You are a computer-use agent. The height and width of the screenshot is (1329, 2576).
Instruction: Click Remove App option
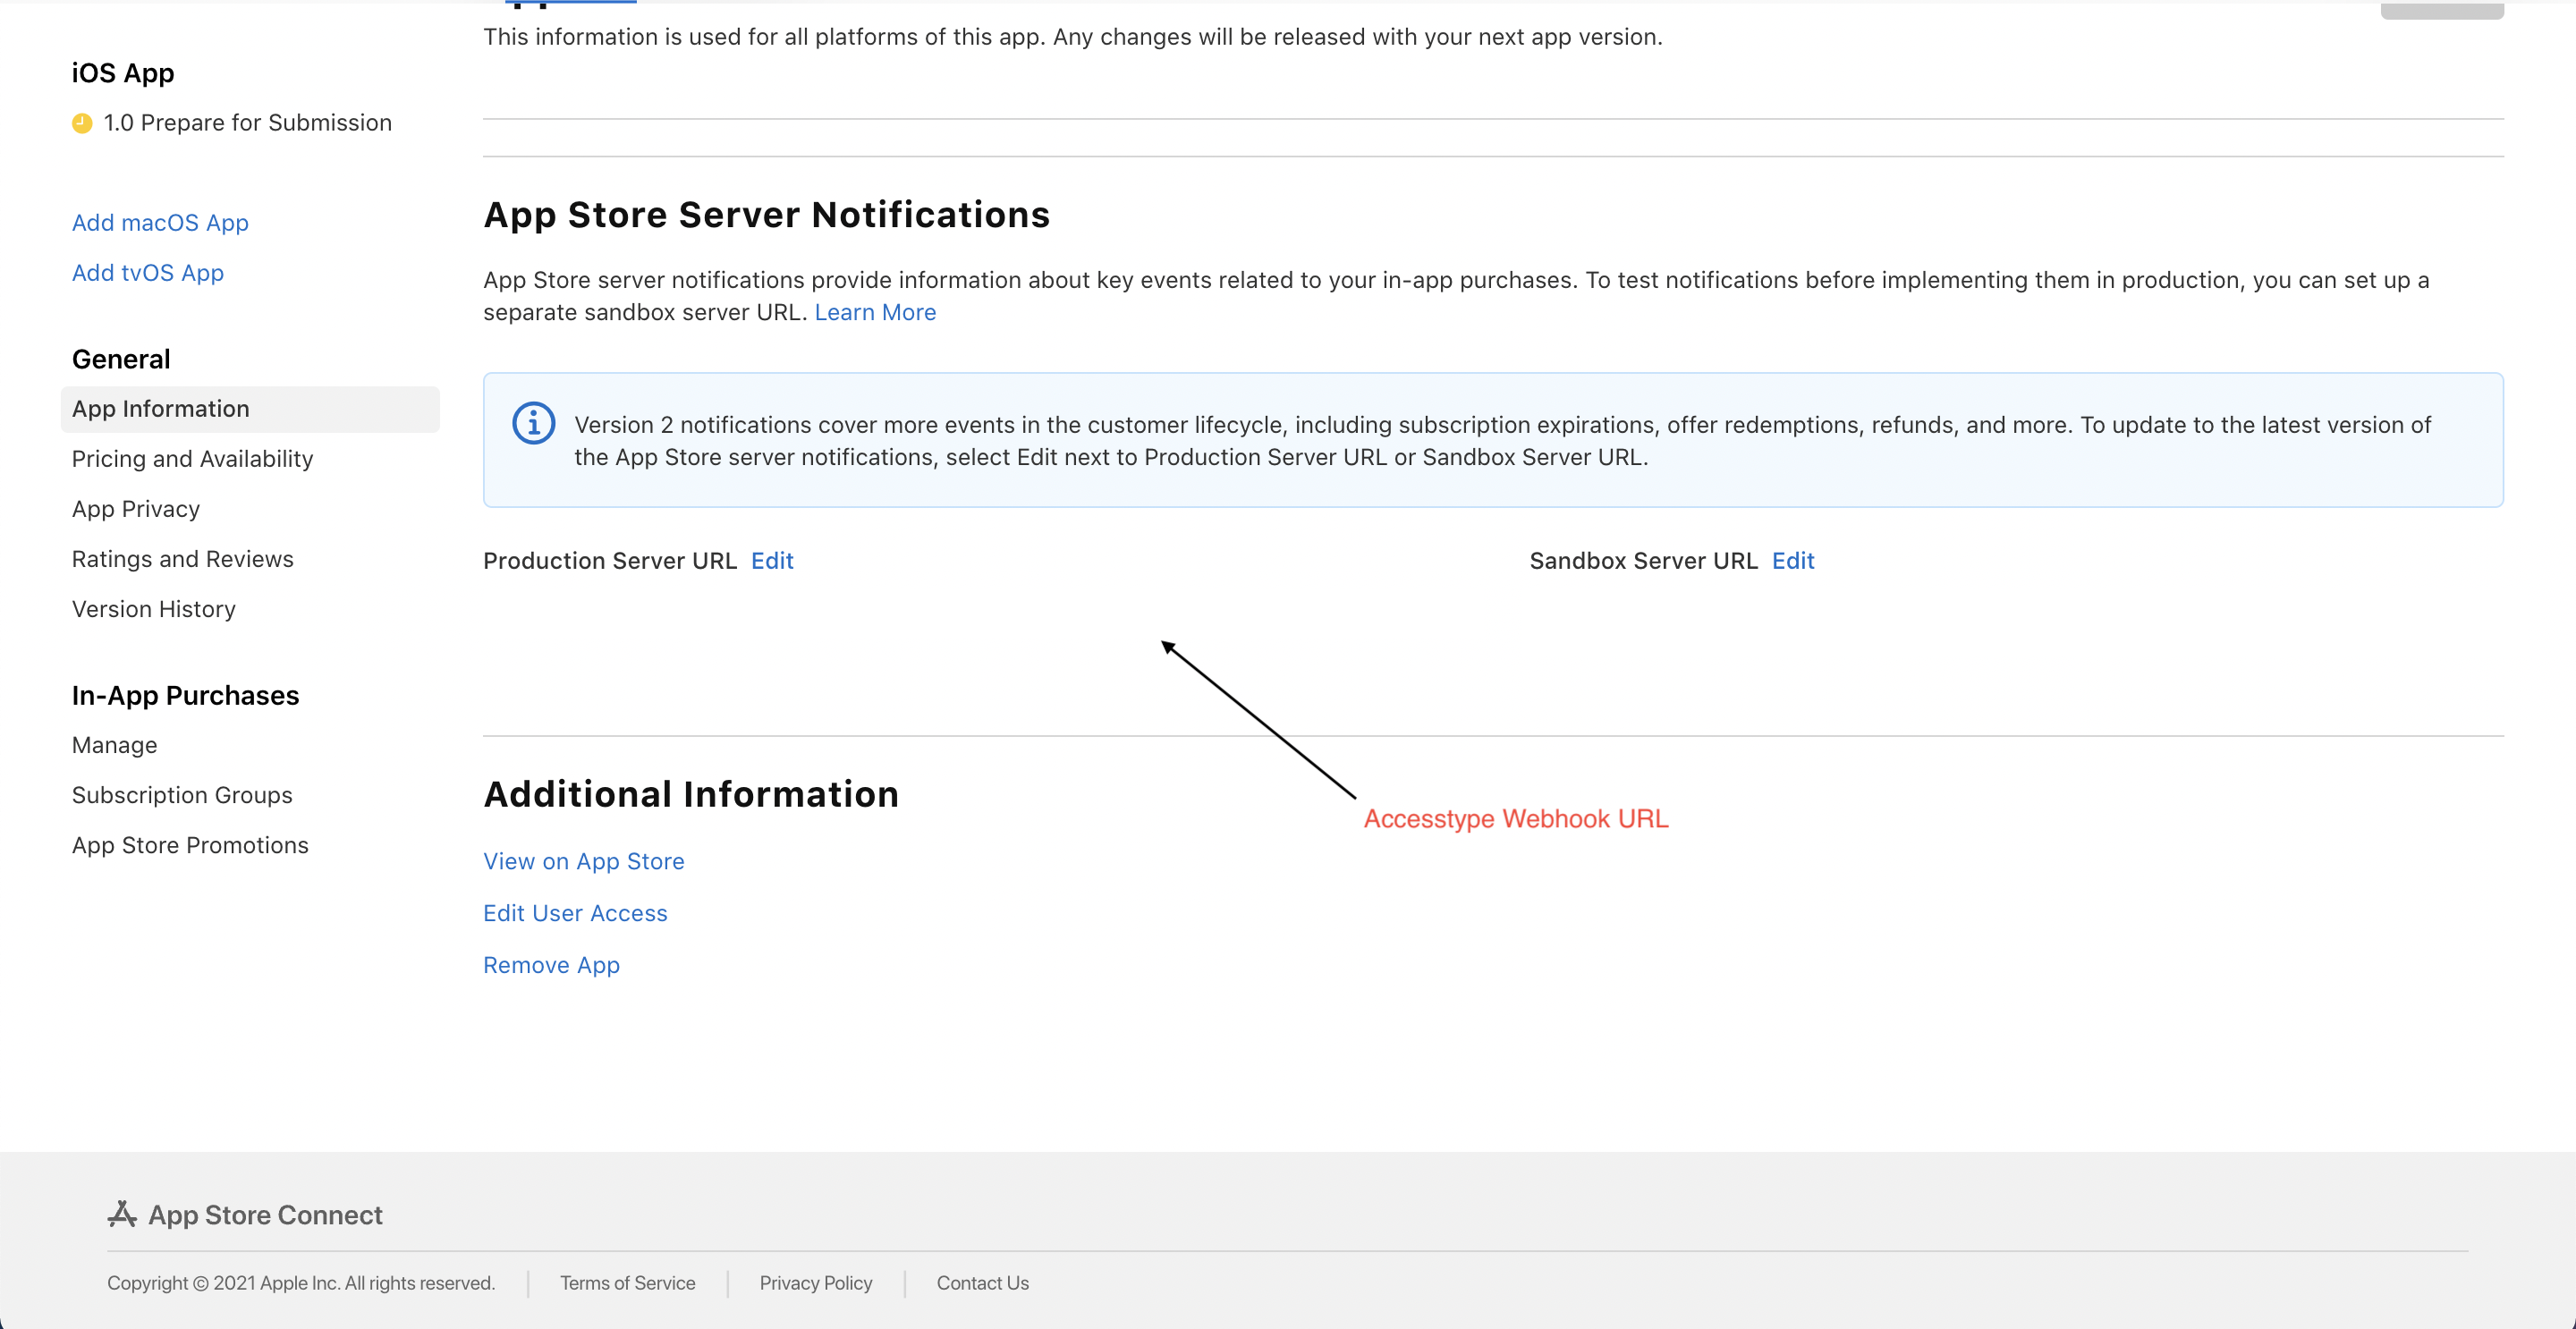[551, 963]
